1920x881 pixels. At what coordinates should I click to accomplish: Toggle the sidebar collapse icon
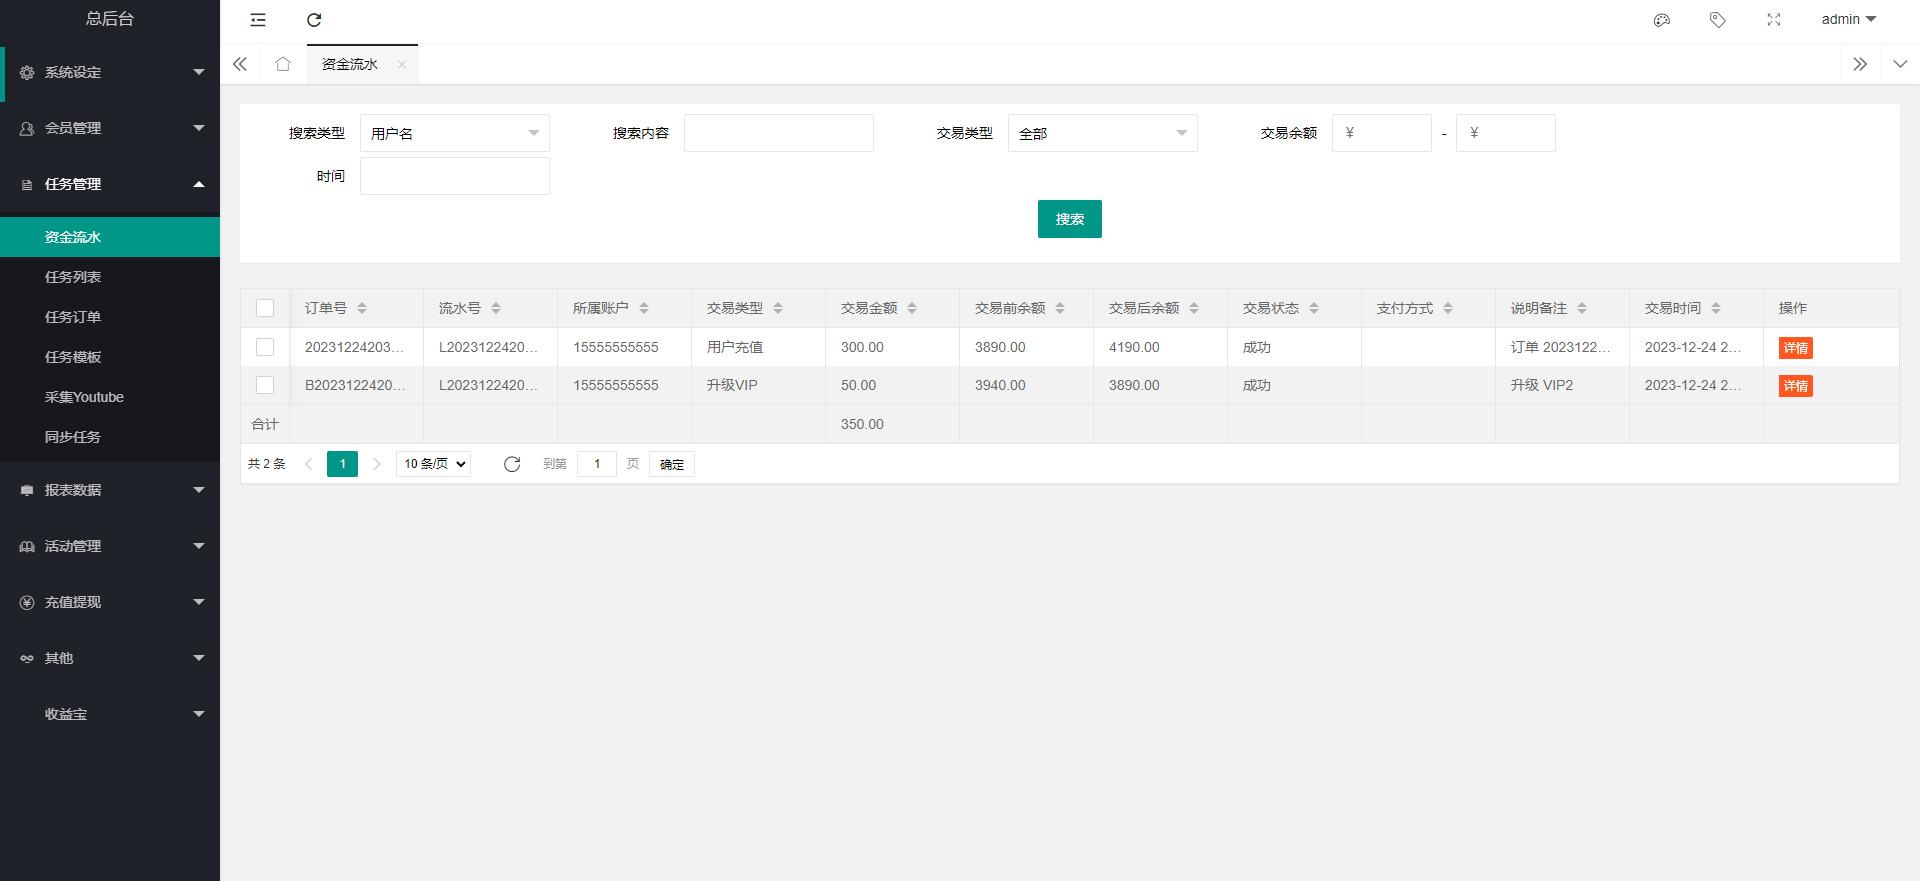pos(258,20)
